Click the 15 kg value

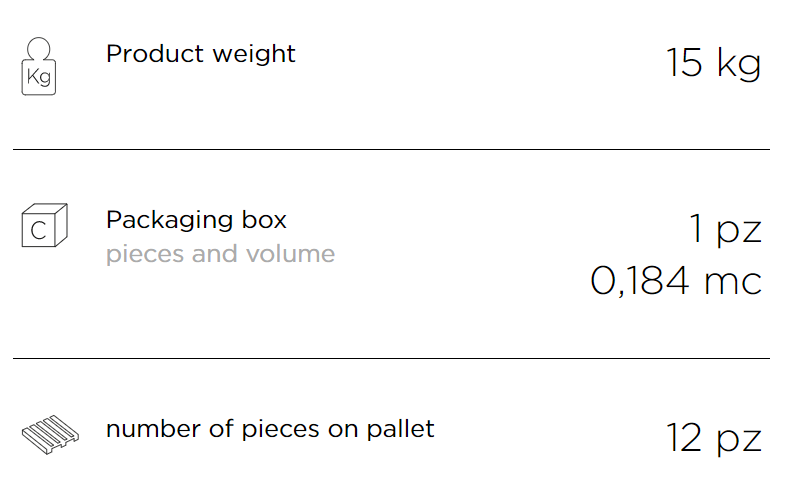coord(714,63)
